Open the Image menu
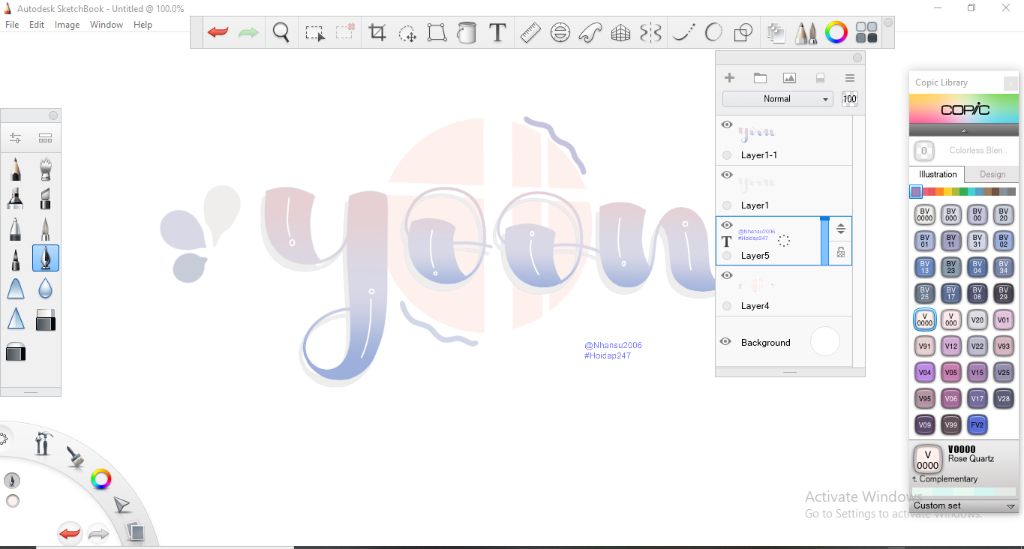Image resolution: width=1024 pixels, height=549 pixels. tap(67, 24)
